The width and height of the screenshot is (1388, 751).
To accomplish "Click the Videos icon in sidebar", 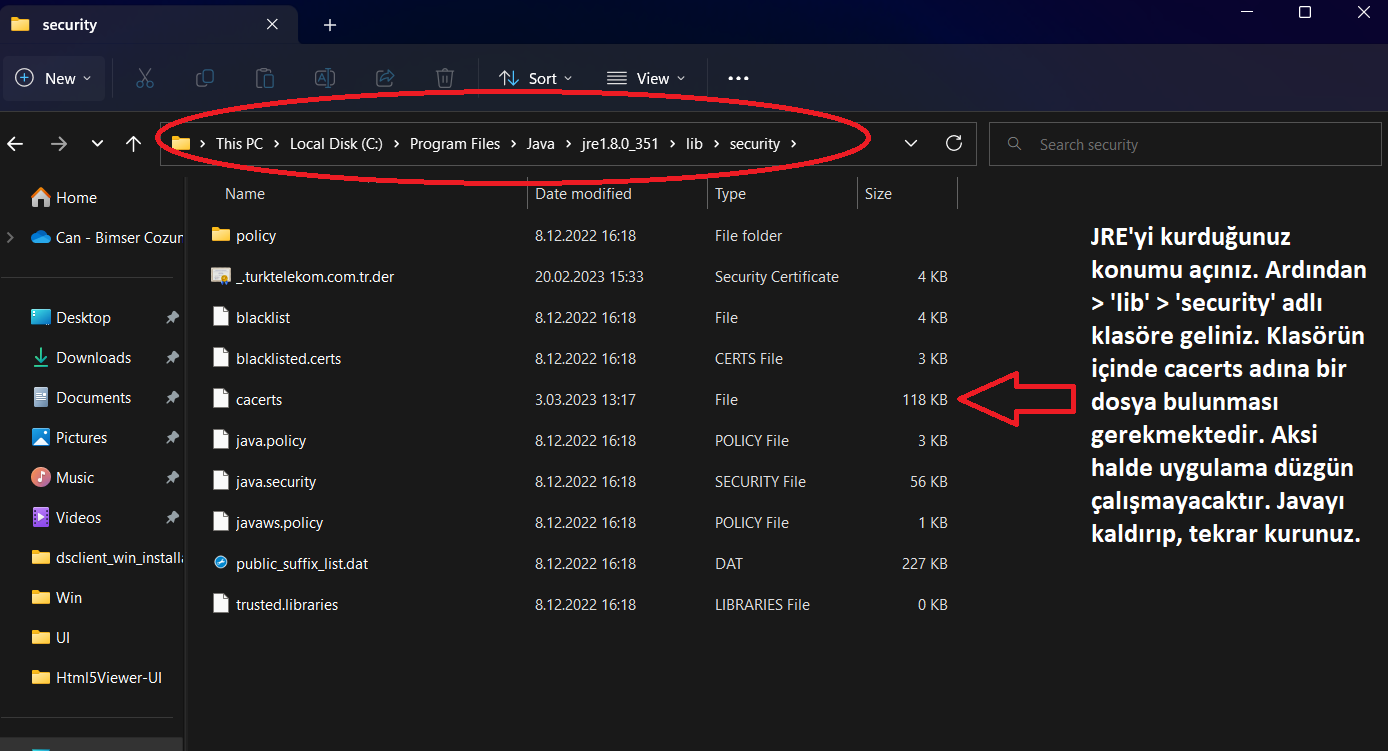I will (41, 517).
